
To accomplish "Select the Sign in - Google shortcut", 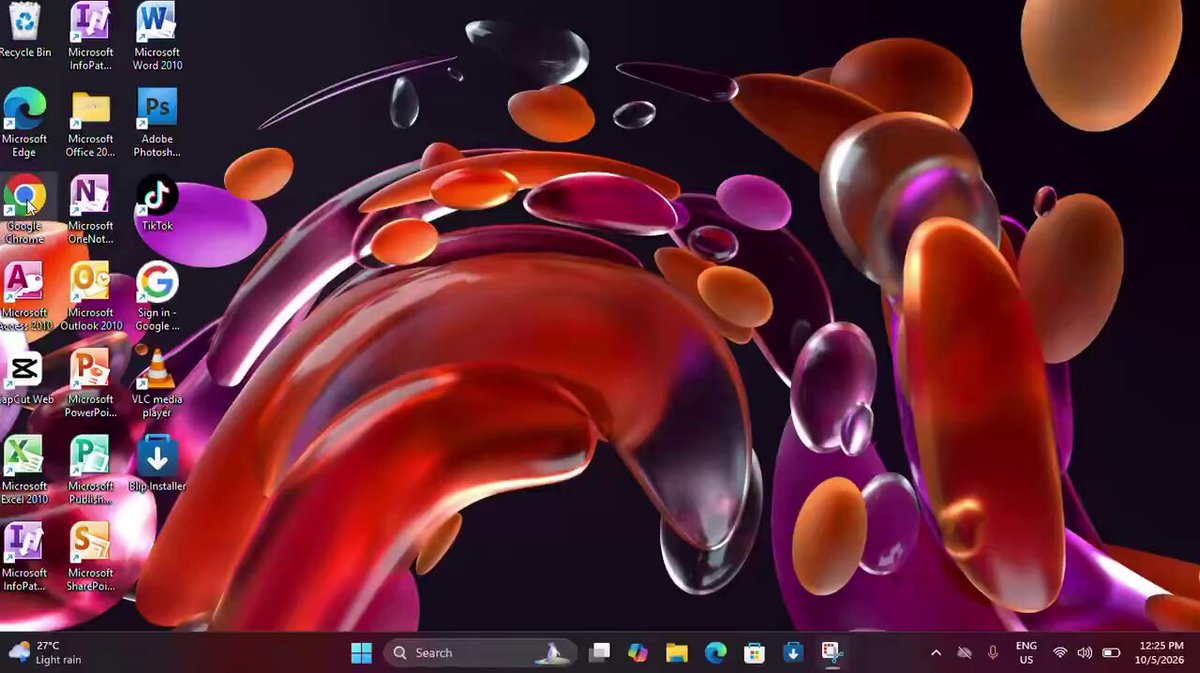I will click(x=157, y=297).
